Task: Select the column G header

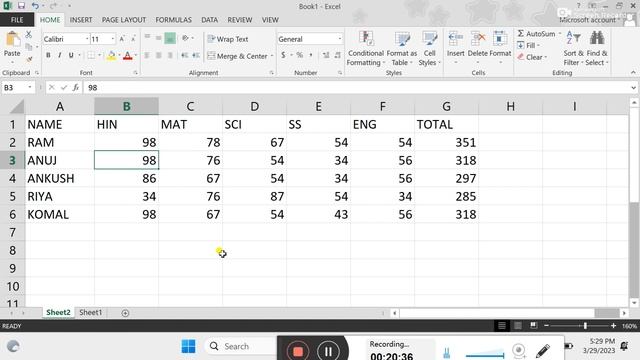Action: coord(447,107)
